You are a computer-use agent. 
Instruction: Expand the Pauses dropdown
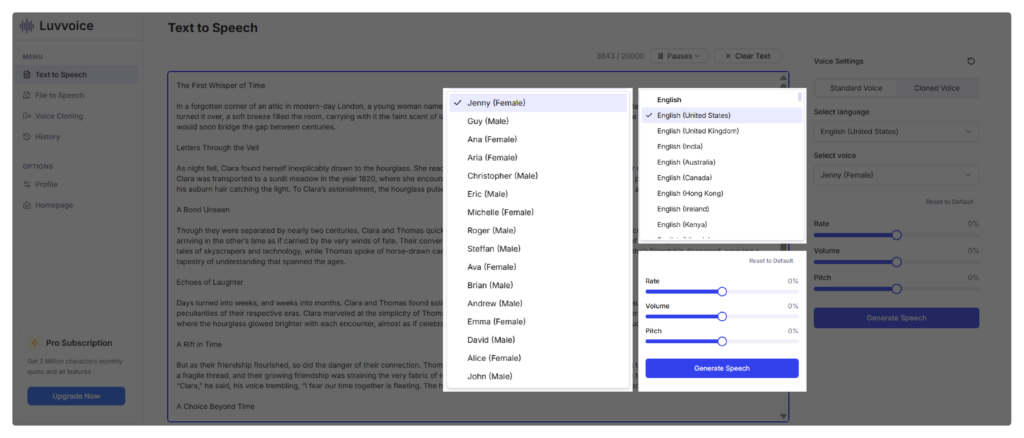[679, 56]
